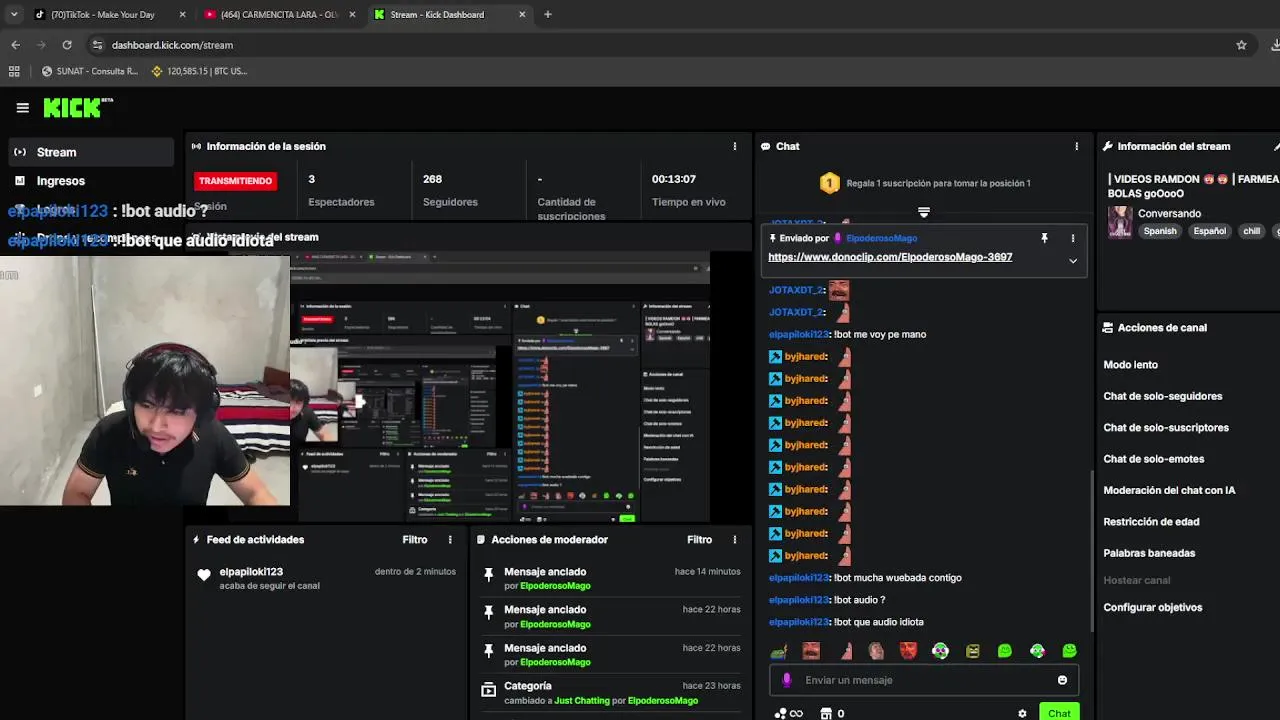Click the Enviar un mensaje input field
Viewport: 1280px width, 720px height.
(924, 680)
